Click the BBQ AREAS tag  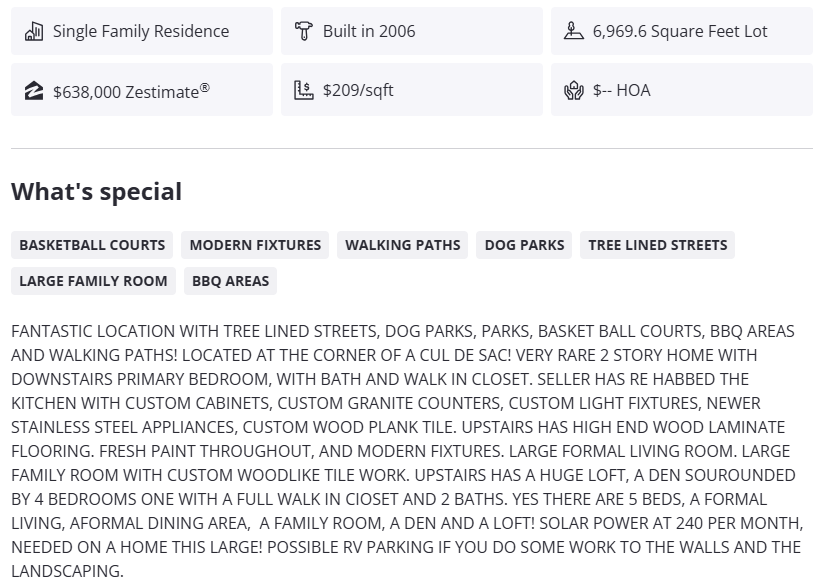pos(230,281)
